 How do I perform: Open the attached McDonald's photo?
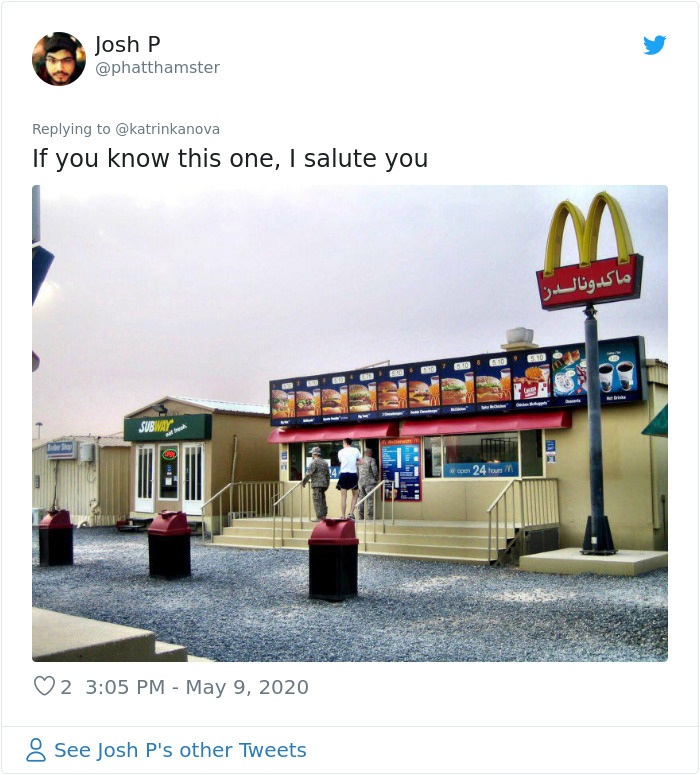(350, 423)
